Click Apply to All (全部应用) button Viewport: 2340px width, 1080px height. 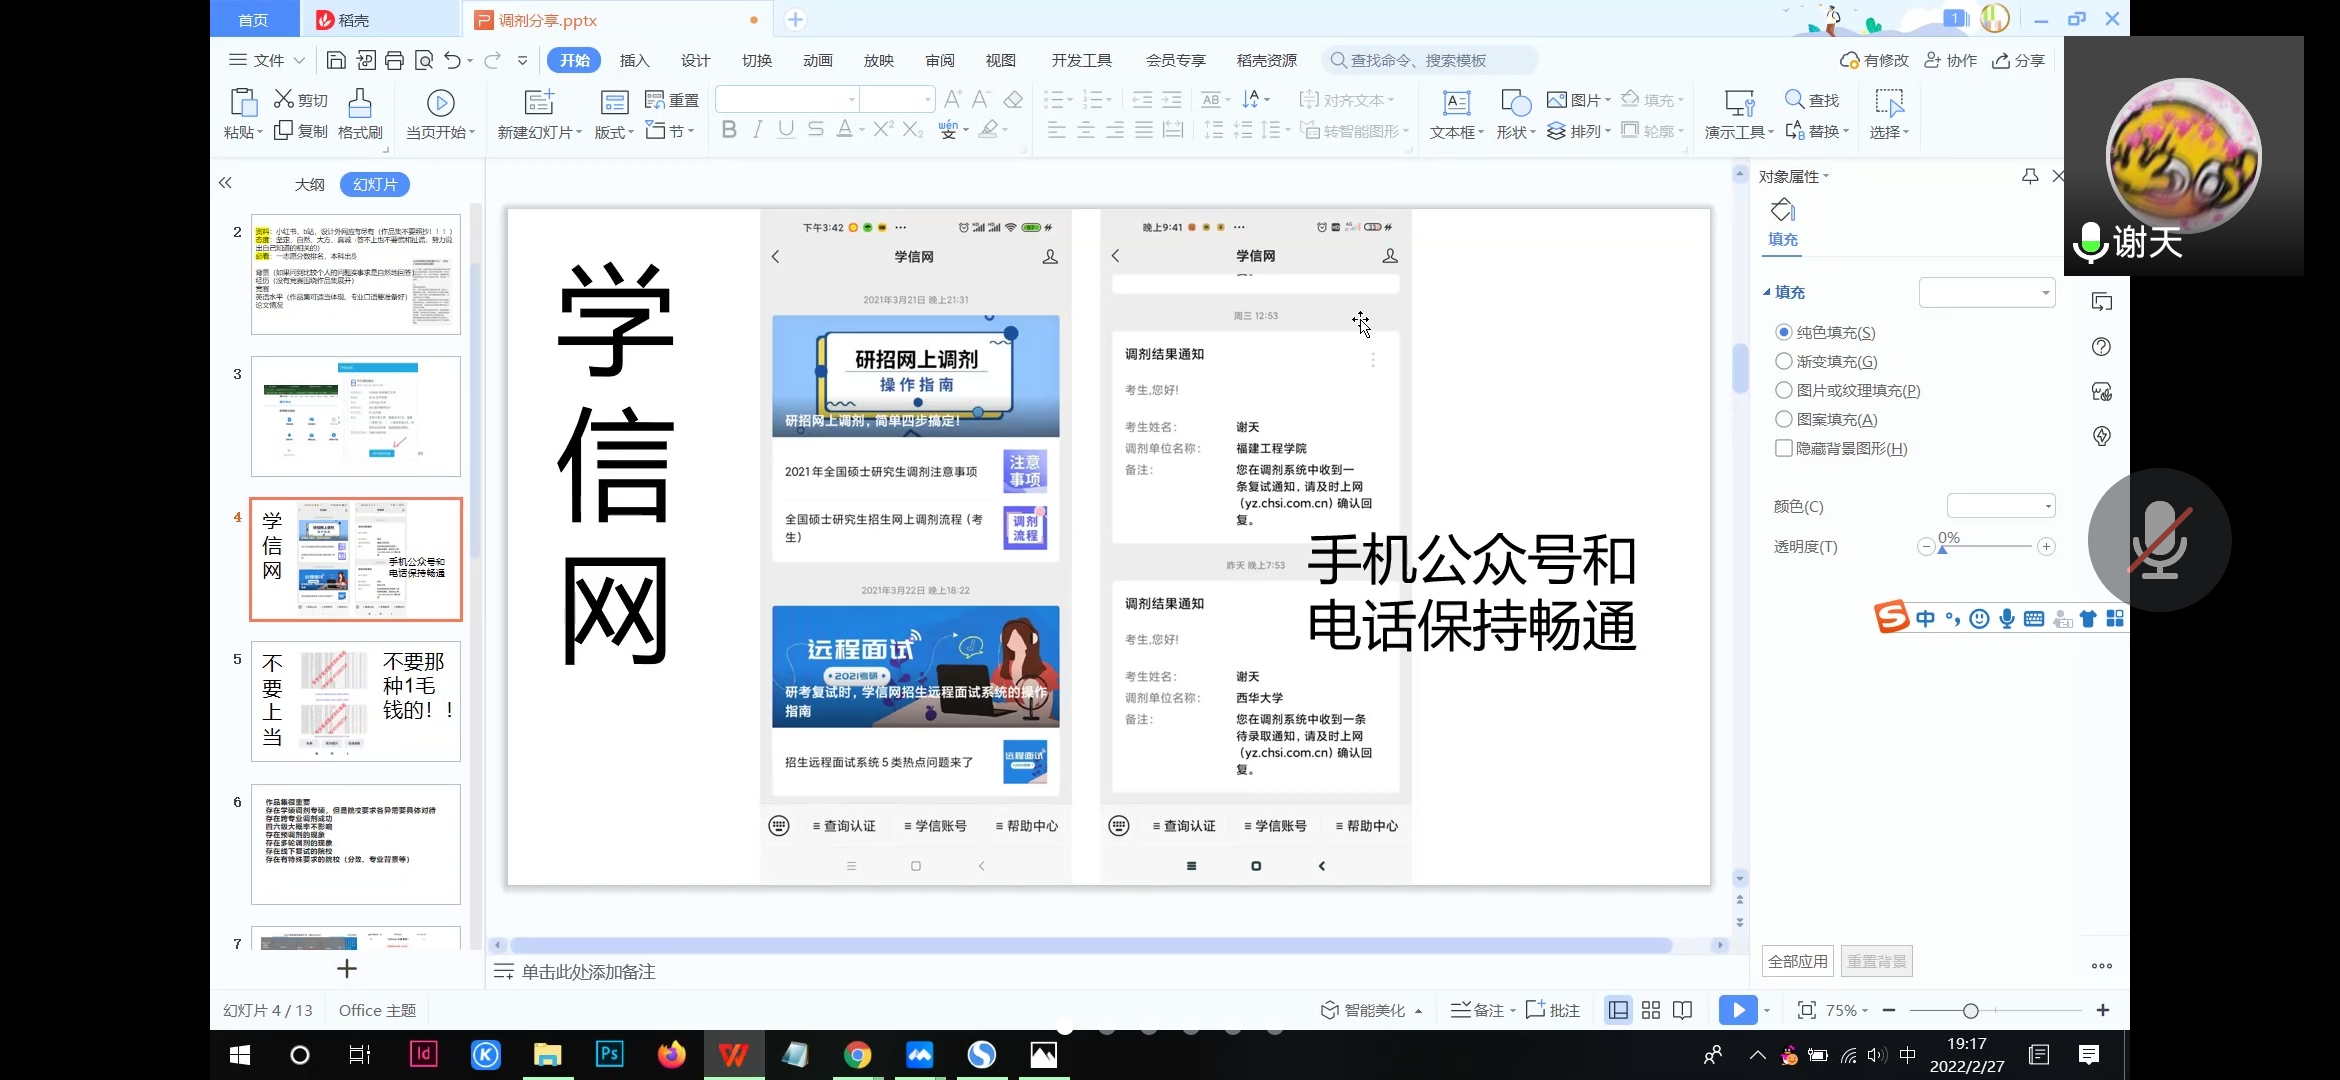(1797, 961)
